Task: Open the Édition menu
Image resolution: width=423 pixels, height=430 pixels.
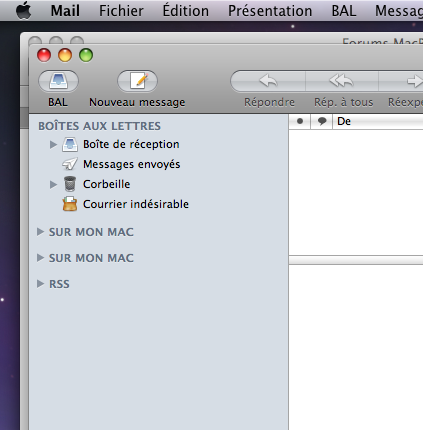Action: [186, 11]
